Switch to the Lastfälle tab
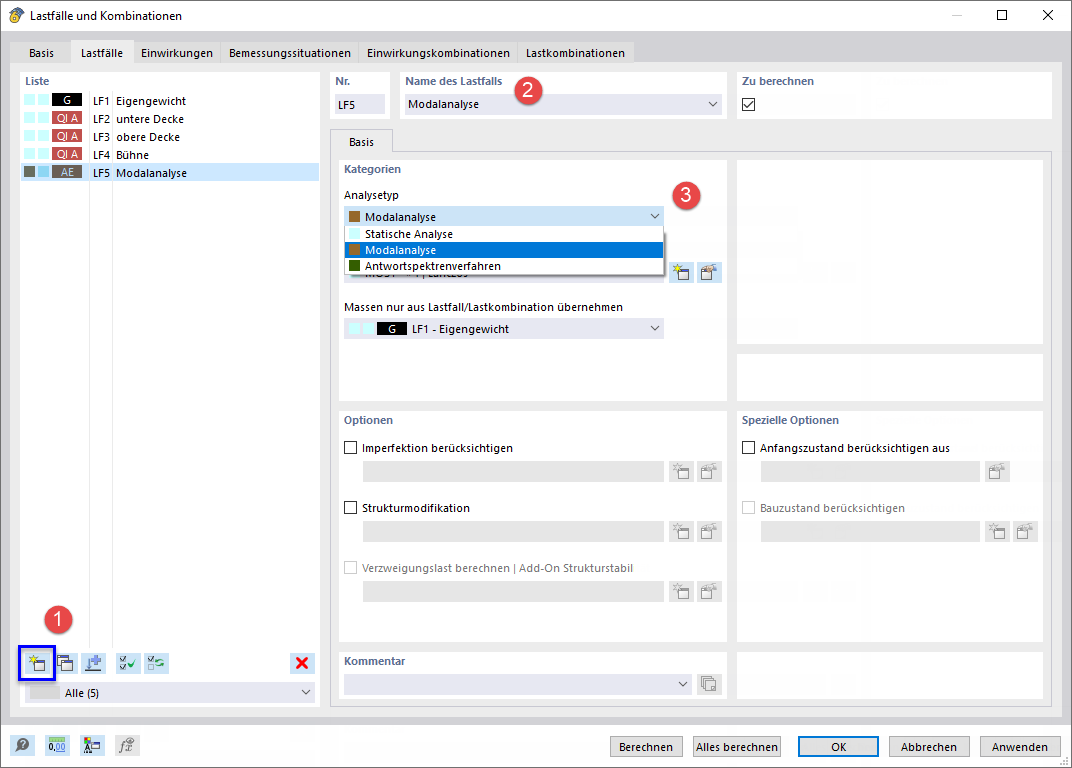1072x768 pixels. (x=102, y=53)
